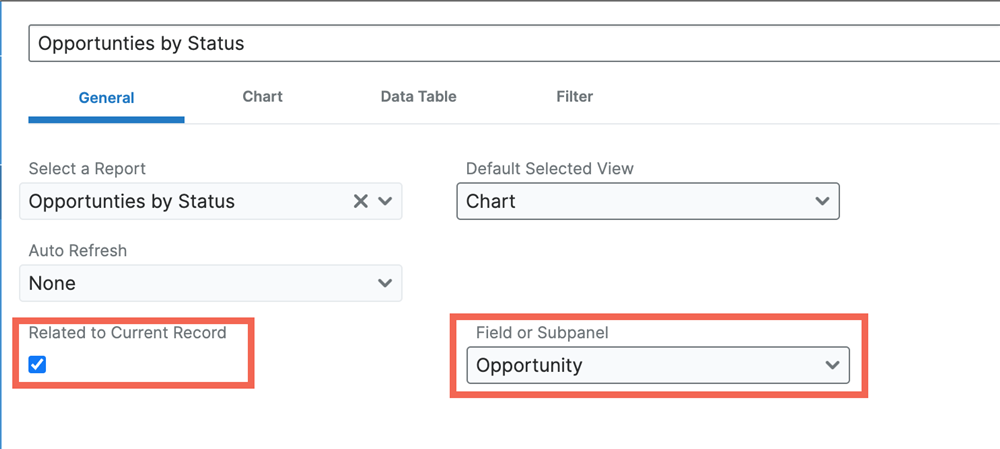Viewport: 1000px width, 449px height.
Task: Uncheck Related to Current Record checkbox
Action: point(38,365)
